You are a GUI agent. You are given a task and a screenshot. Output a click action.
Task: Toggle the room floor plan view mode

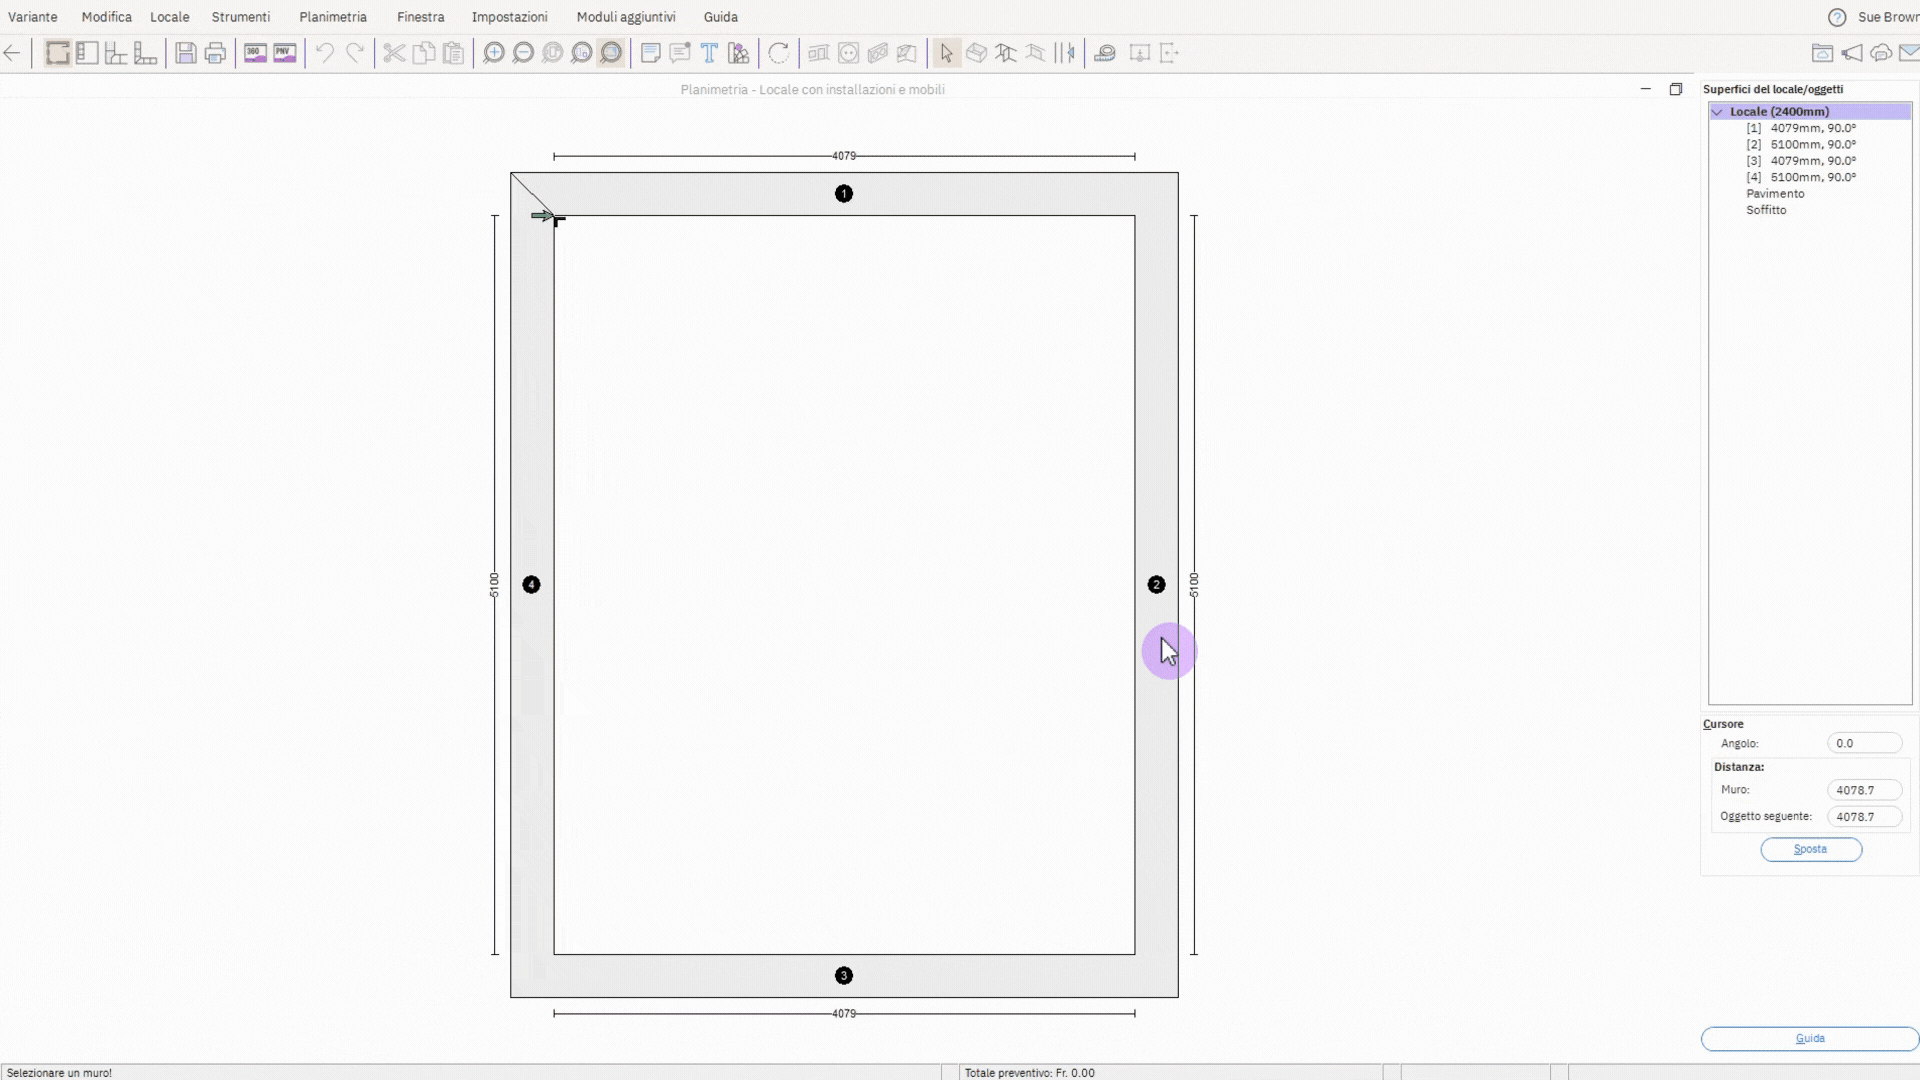(x=57, y=53)
